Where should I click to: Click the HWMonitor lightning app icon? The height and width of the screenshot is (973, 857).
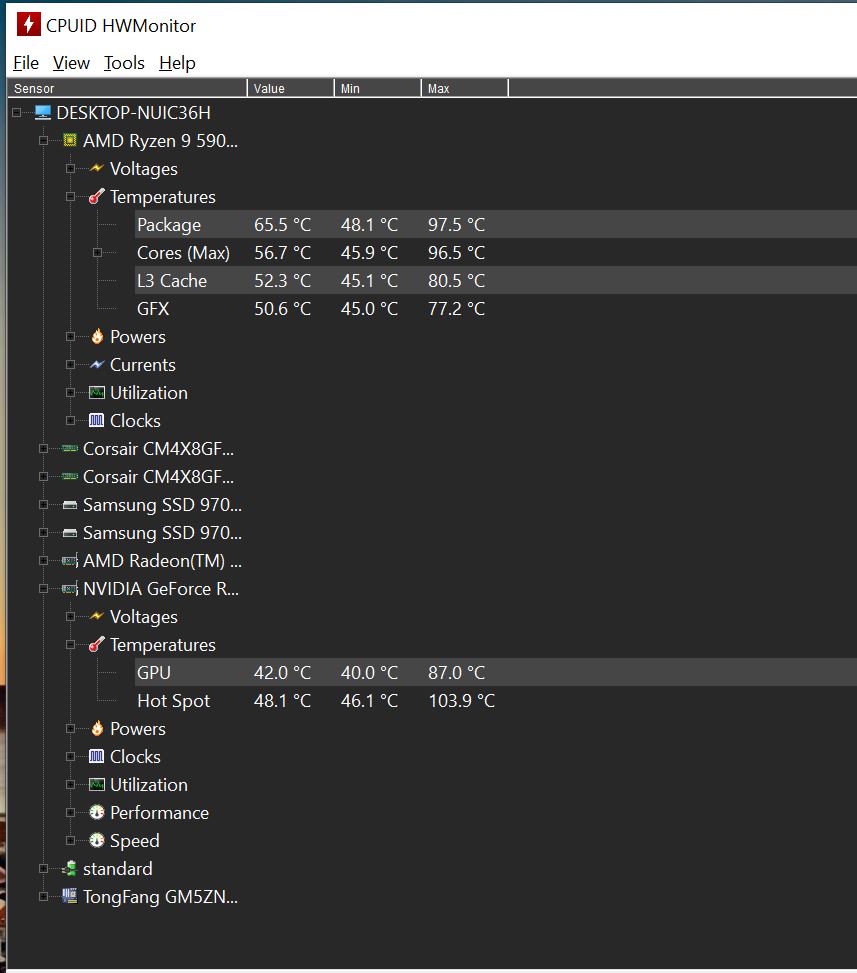pos(28,25)
